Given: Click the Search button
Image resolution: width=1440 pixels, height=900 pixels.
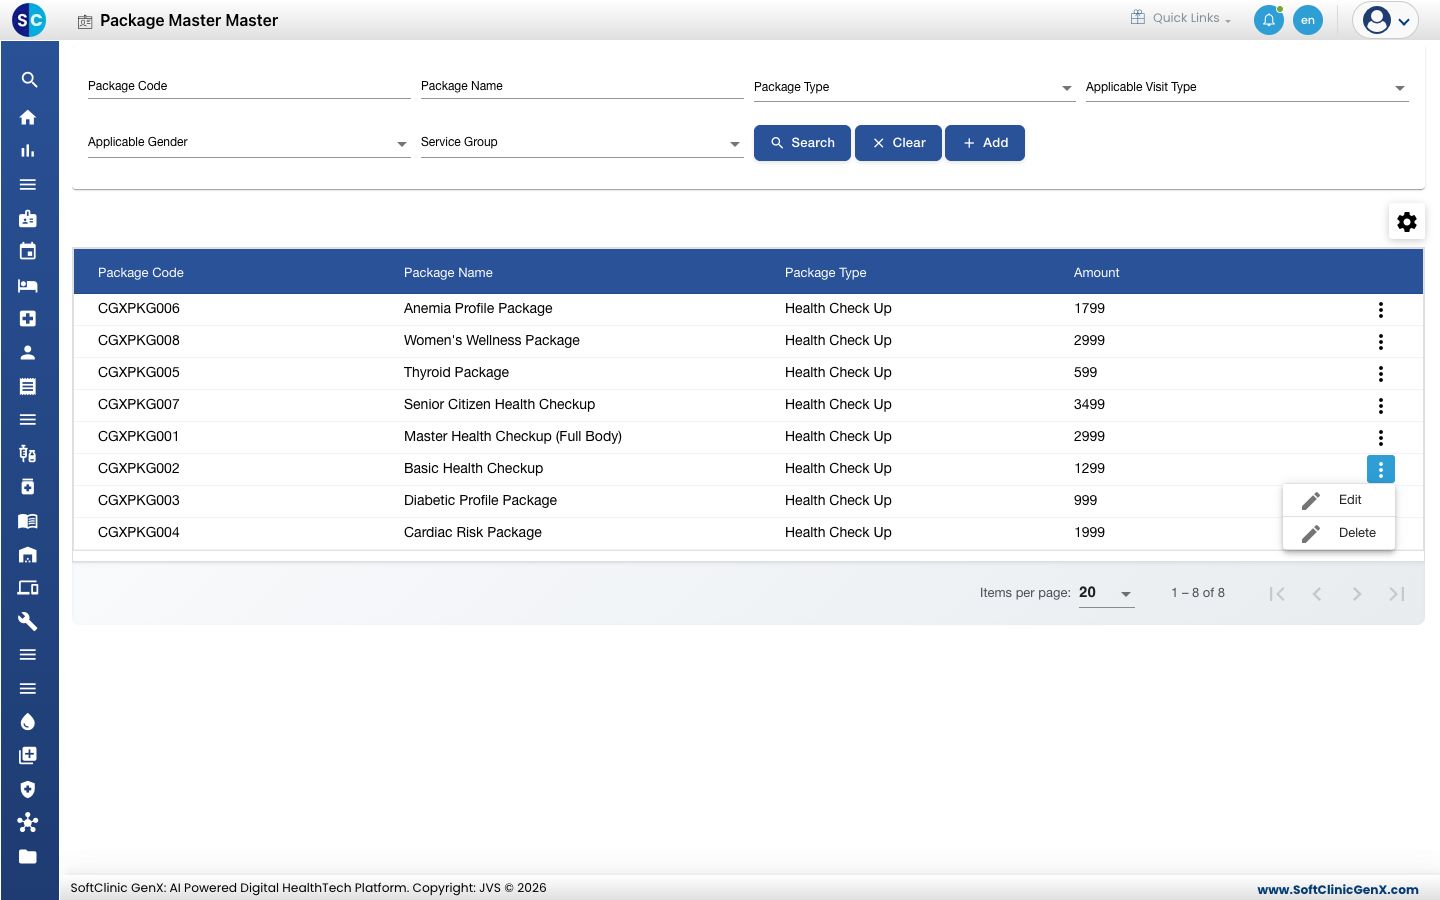Looking at the screenshot, I should [802, 143].
